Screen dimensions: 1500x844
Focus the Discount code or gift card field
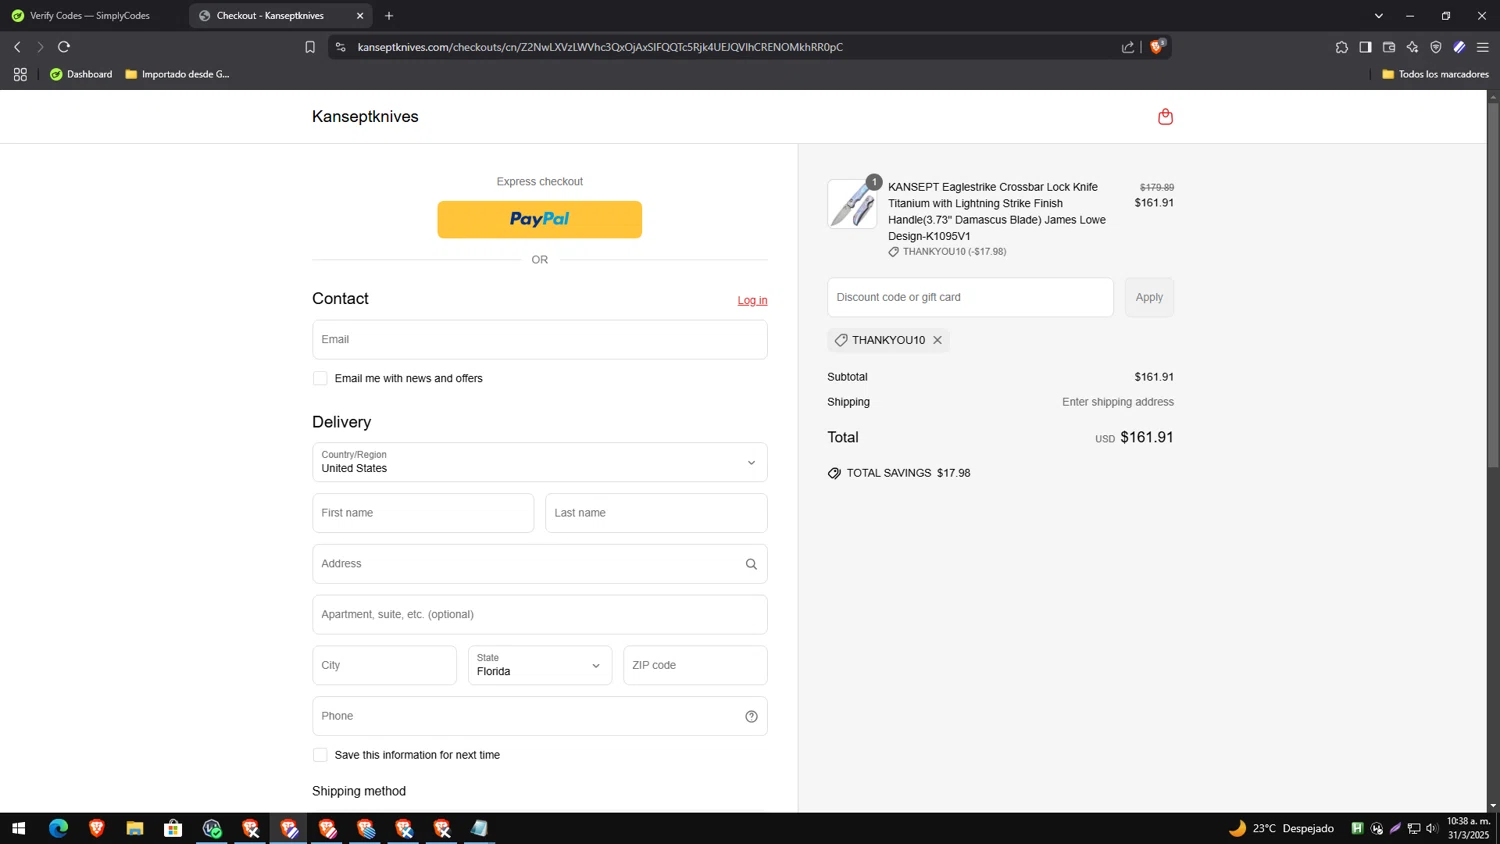click(970, 297)
